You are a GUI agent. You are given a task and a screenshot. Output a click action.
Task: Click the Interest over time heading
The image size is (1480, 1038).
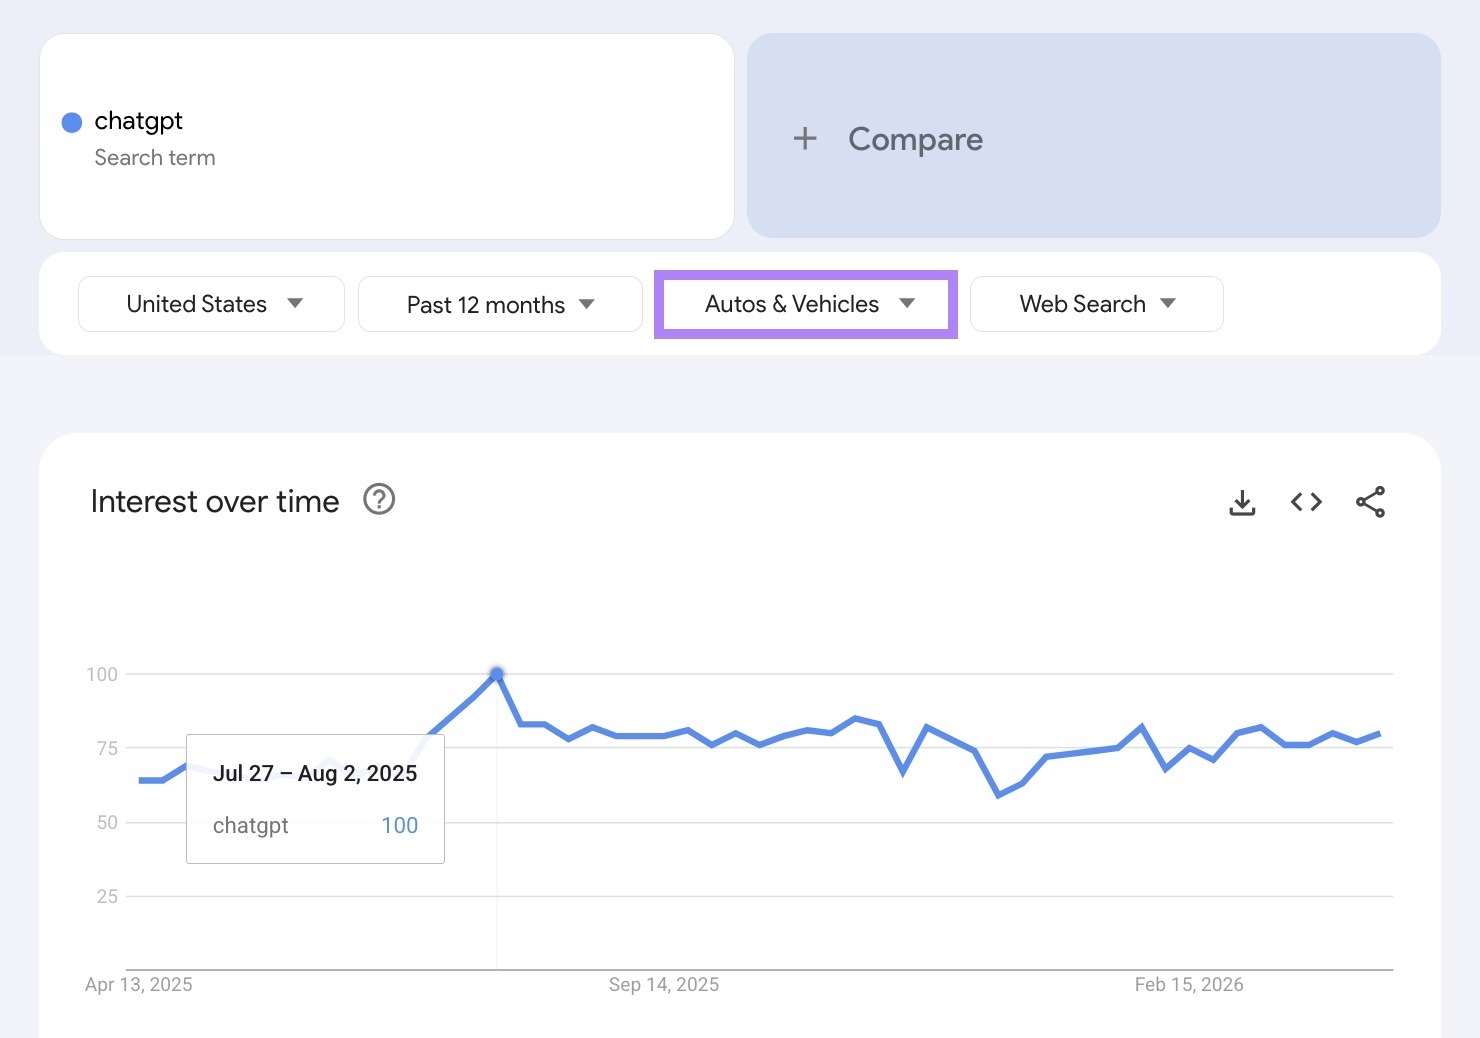coord(214,501)
